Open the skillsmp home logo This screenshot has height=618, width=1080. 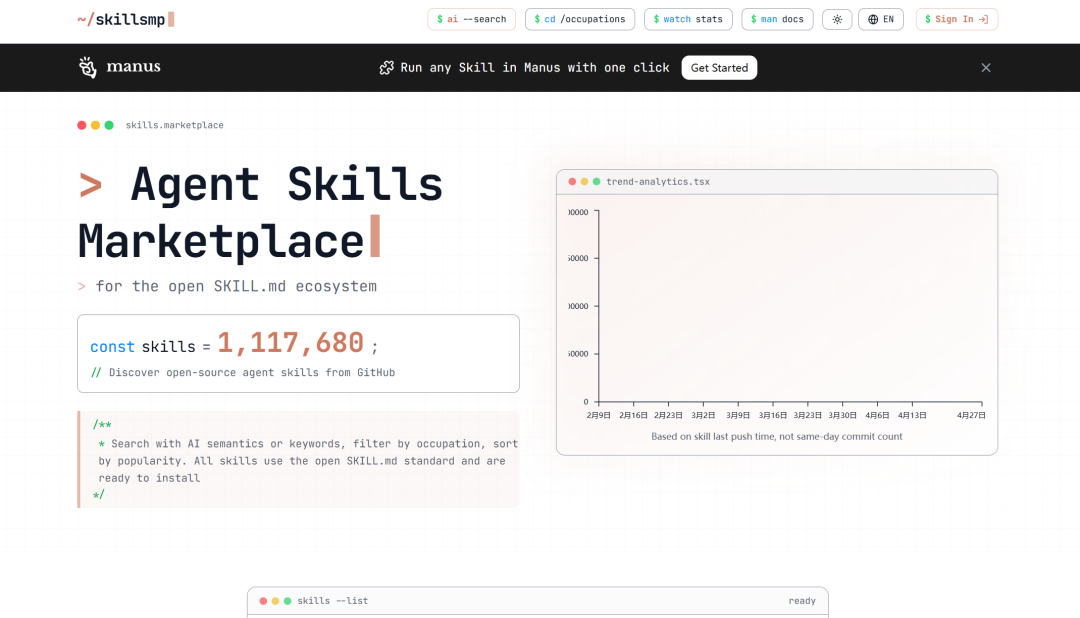pyautogui.click(x=126, y=19)
